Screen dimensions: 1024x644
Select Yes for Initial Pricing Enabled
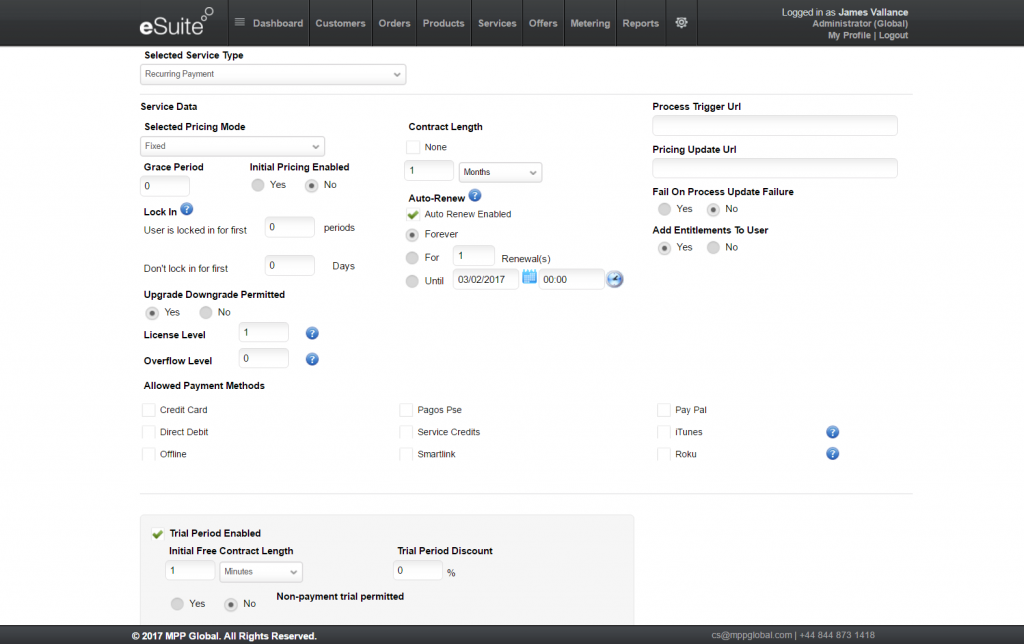258,185
